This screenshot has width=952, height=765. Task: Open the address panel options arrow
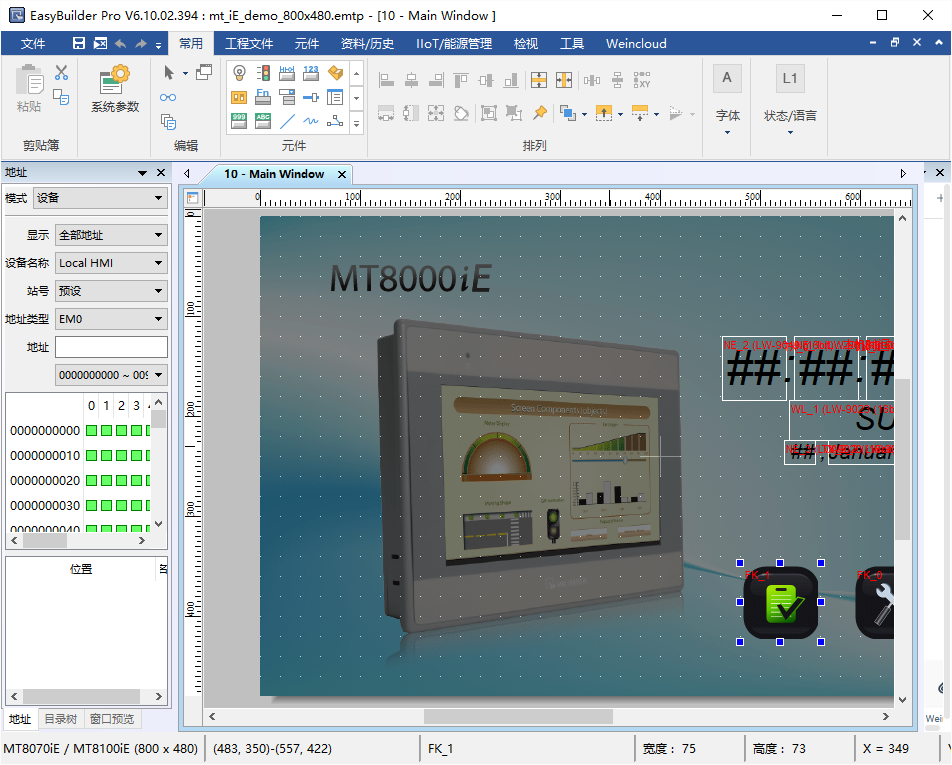point(143,173)
